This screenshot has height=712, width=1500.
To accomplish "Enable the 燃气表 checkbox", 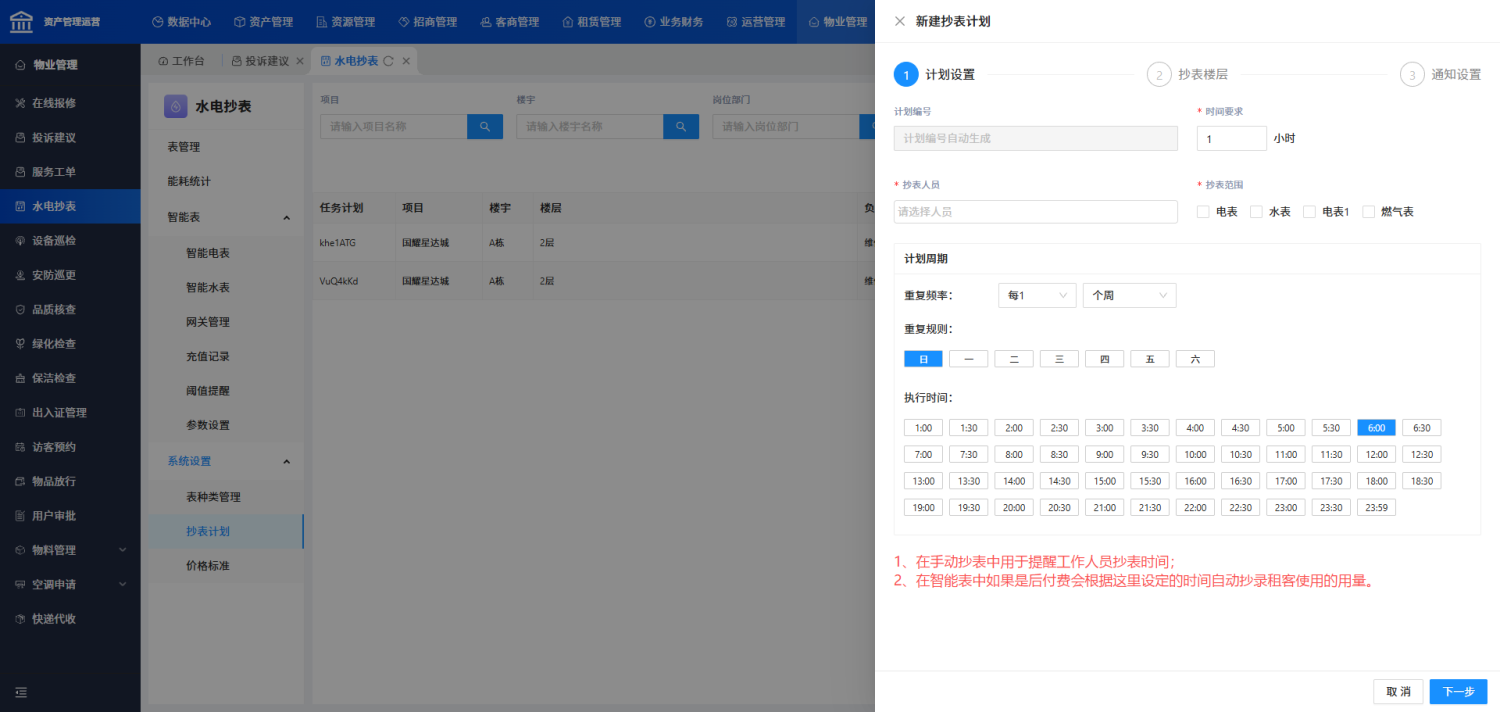I will [x=1369, y=212].
